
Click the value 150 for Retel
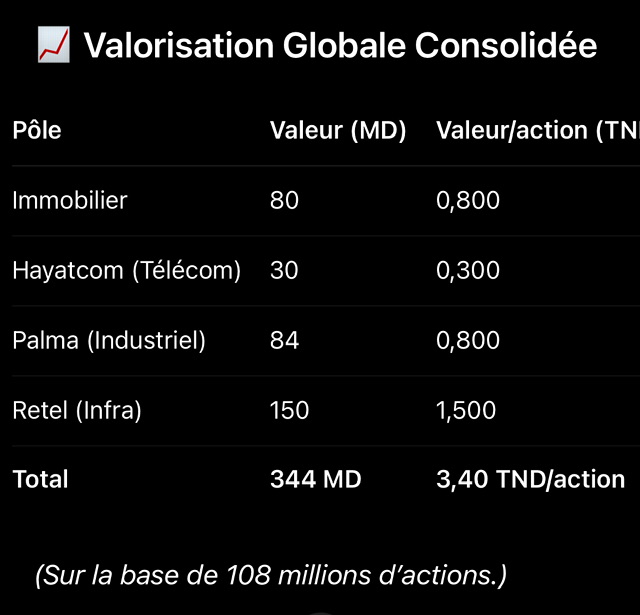click(x=290, y=410)
